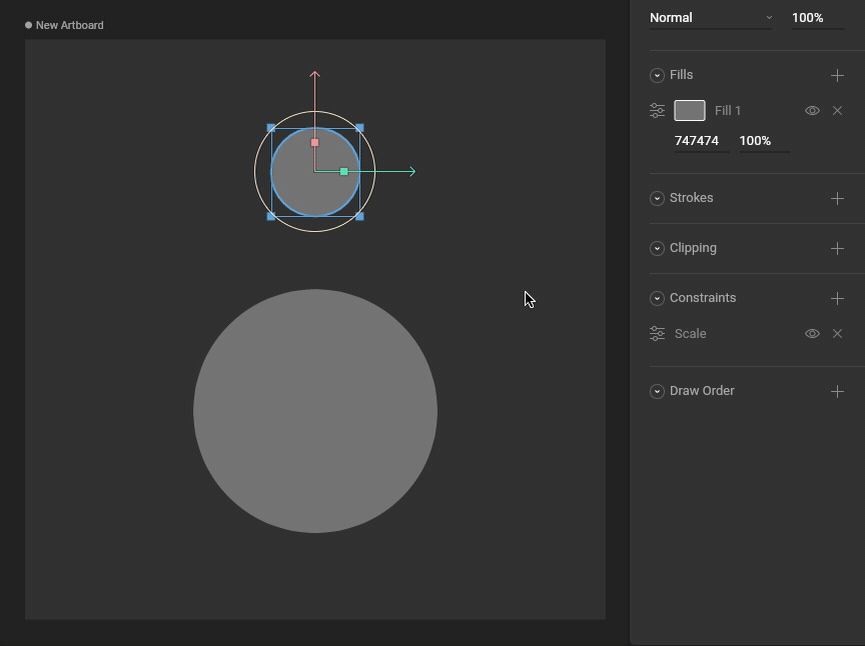
Task: Open Scale constraint options sliders icon
Action: coord(657,334)
